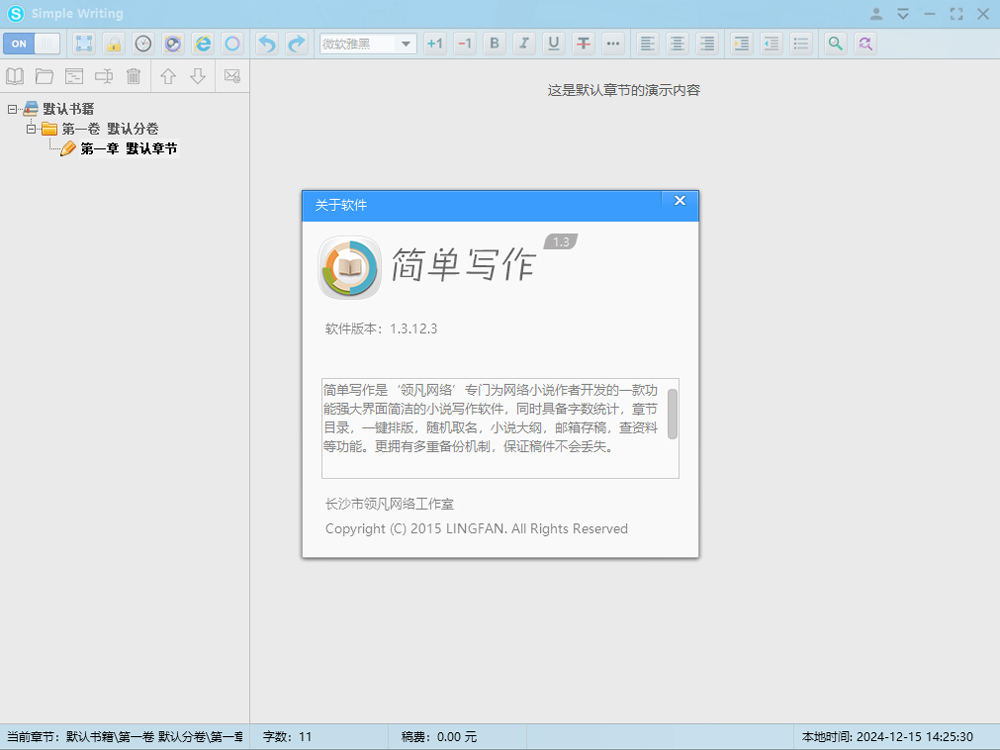Redo the last edit
The height and width of the screenshot is (750, 1000).
(297, 43)
